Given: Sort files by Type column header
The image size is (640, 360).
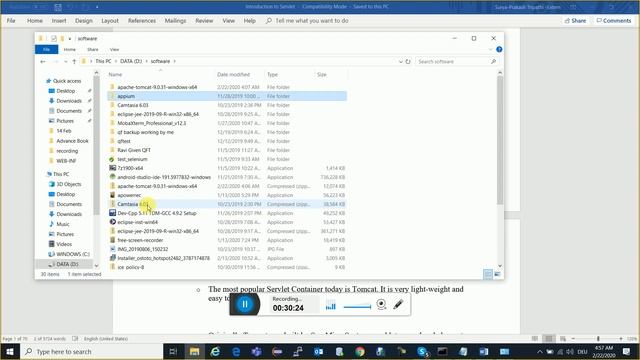Looking at the screenshot, I should 272,75.
